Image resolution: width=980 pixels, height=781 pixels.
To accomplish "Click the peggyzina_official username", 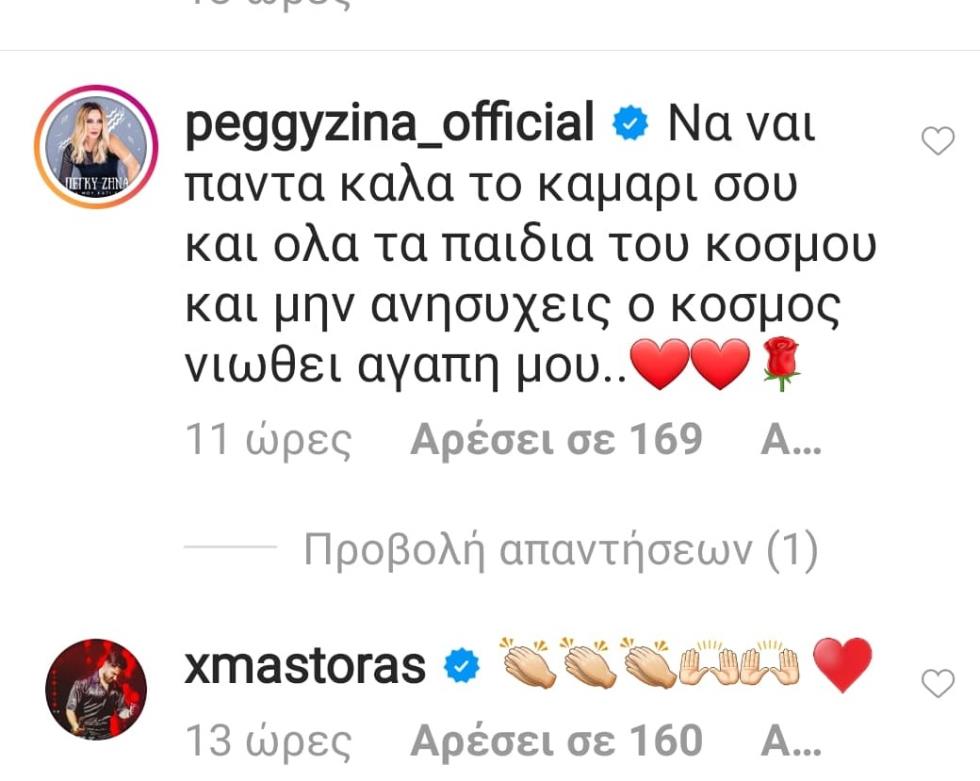I will 389,124.
